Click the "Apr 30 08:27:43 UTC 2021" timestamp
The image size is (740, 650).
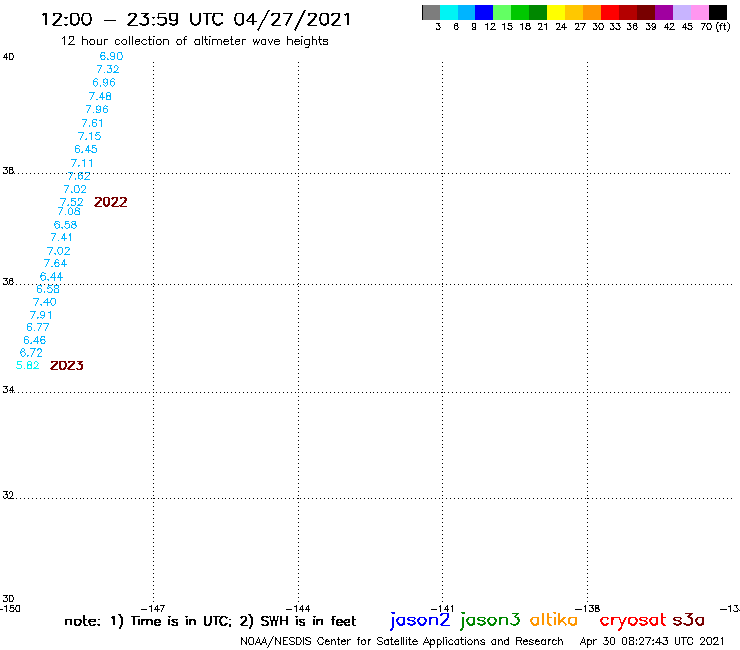tap(652, 642)
